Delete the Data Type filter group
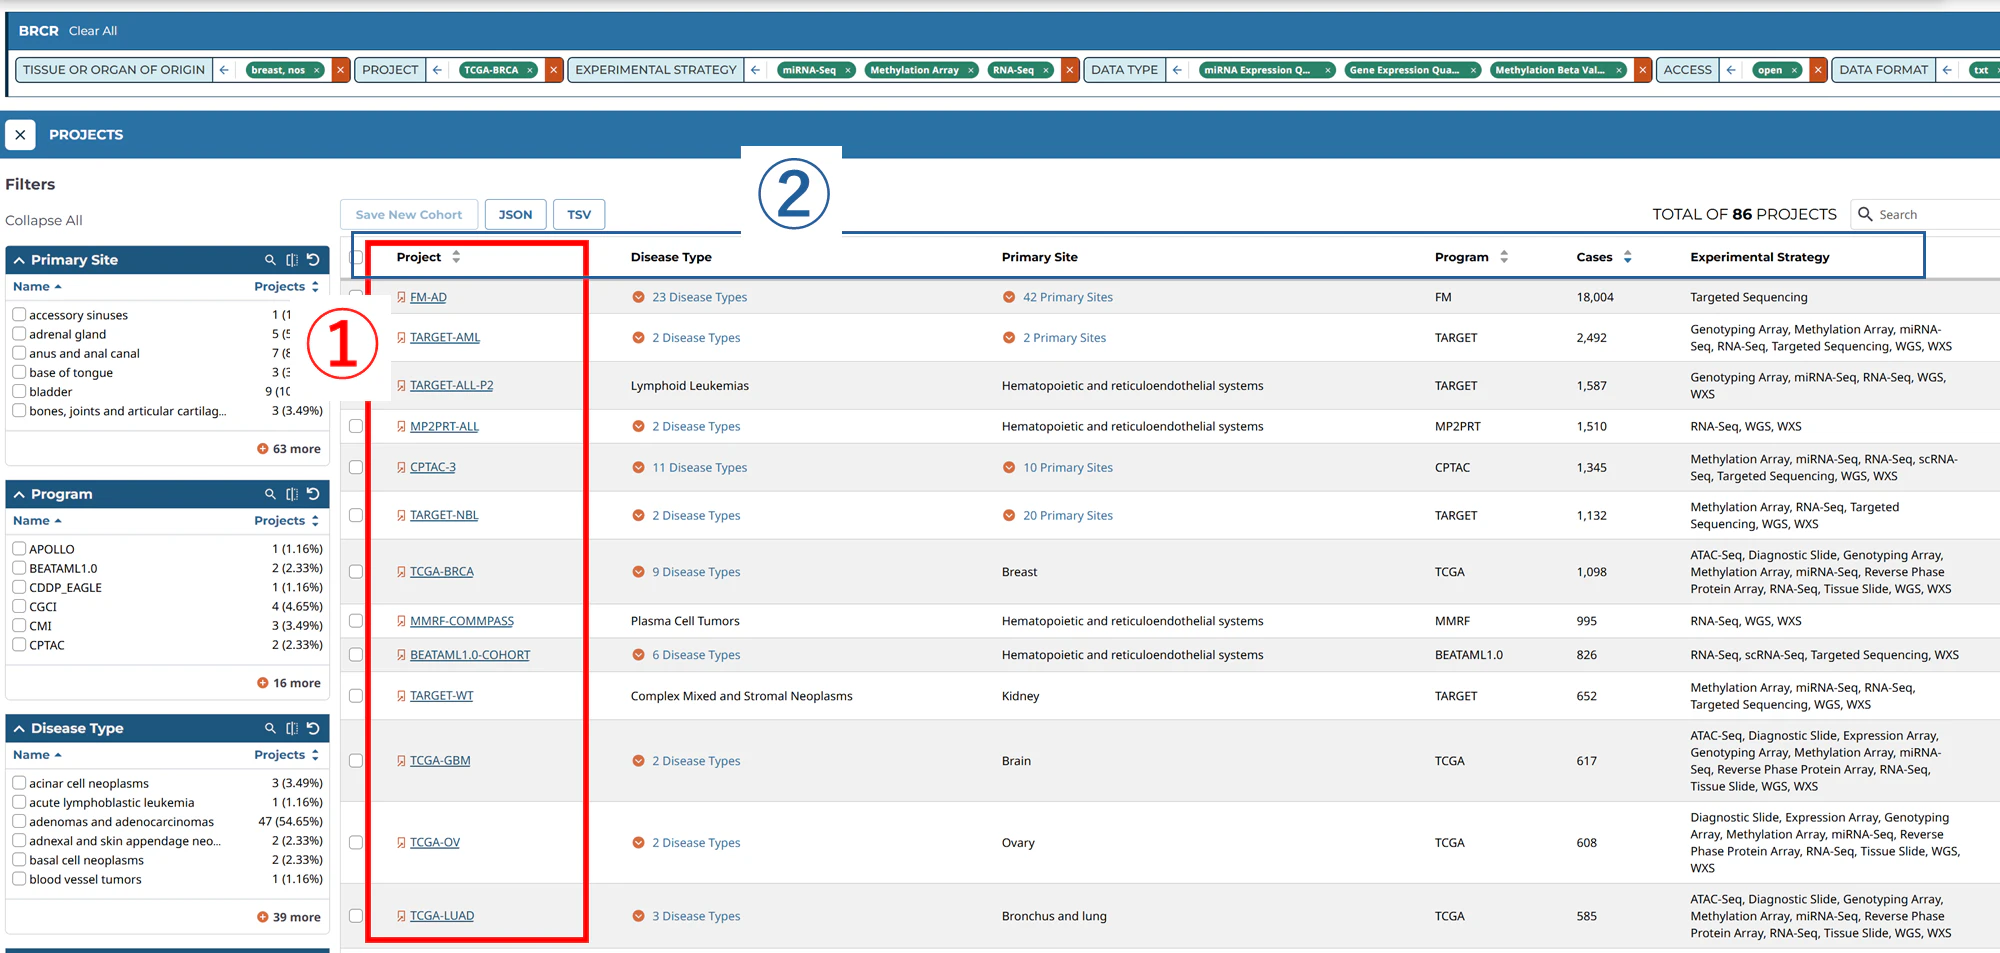This screenshot has height=953, width=2000. 1643,70
